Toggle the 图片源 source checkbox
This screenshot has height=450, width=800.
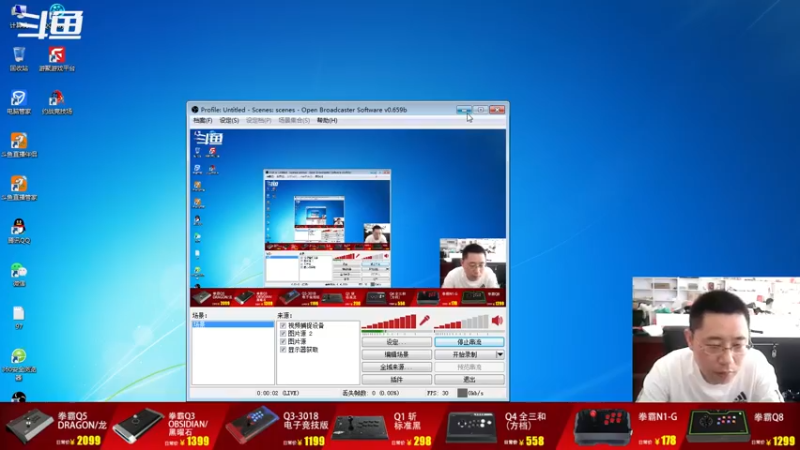coord(283,341)
